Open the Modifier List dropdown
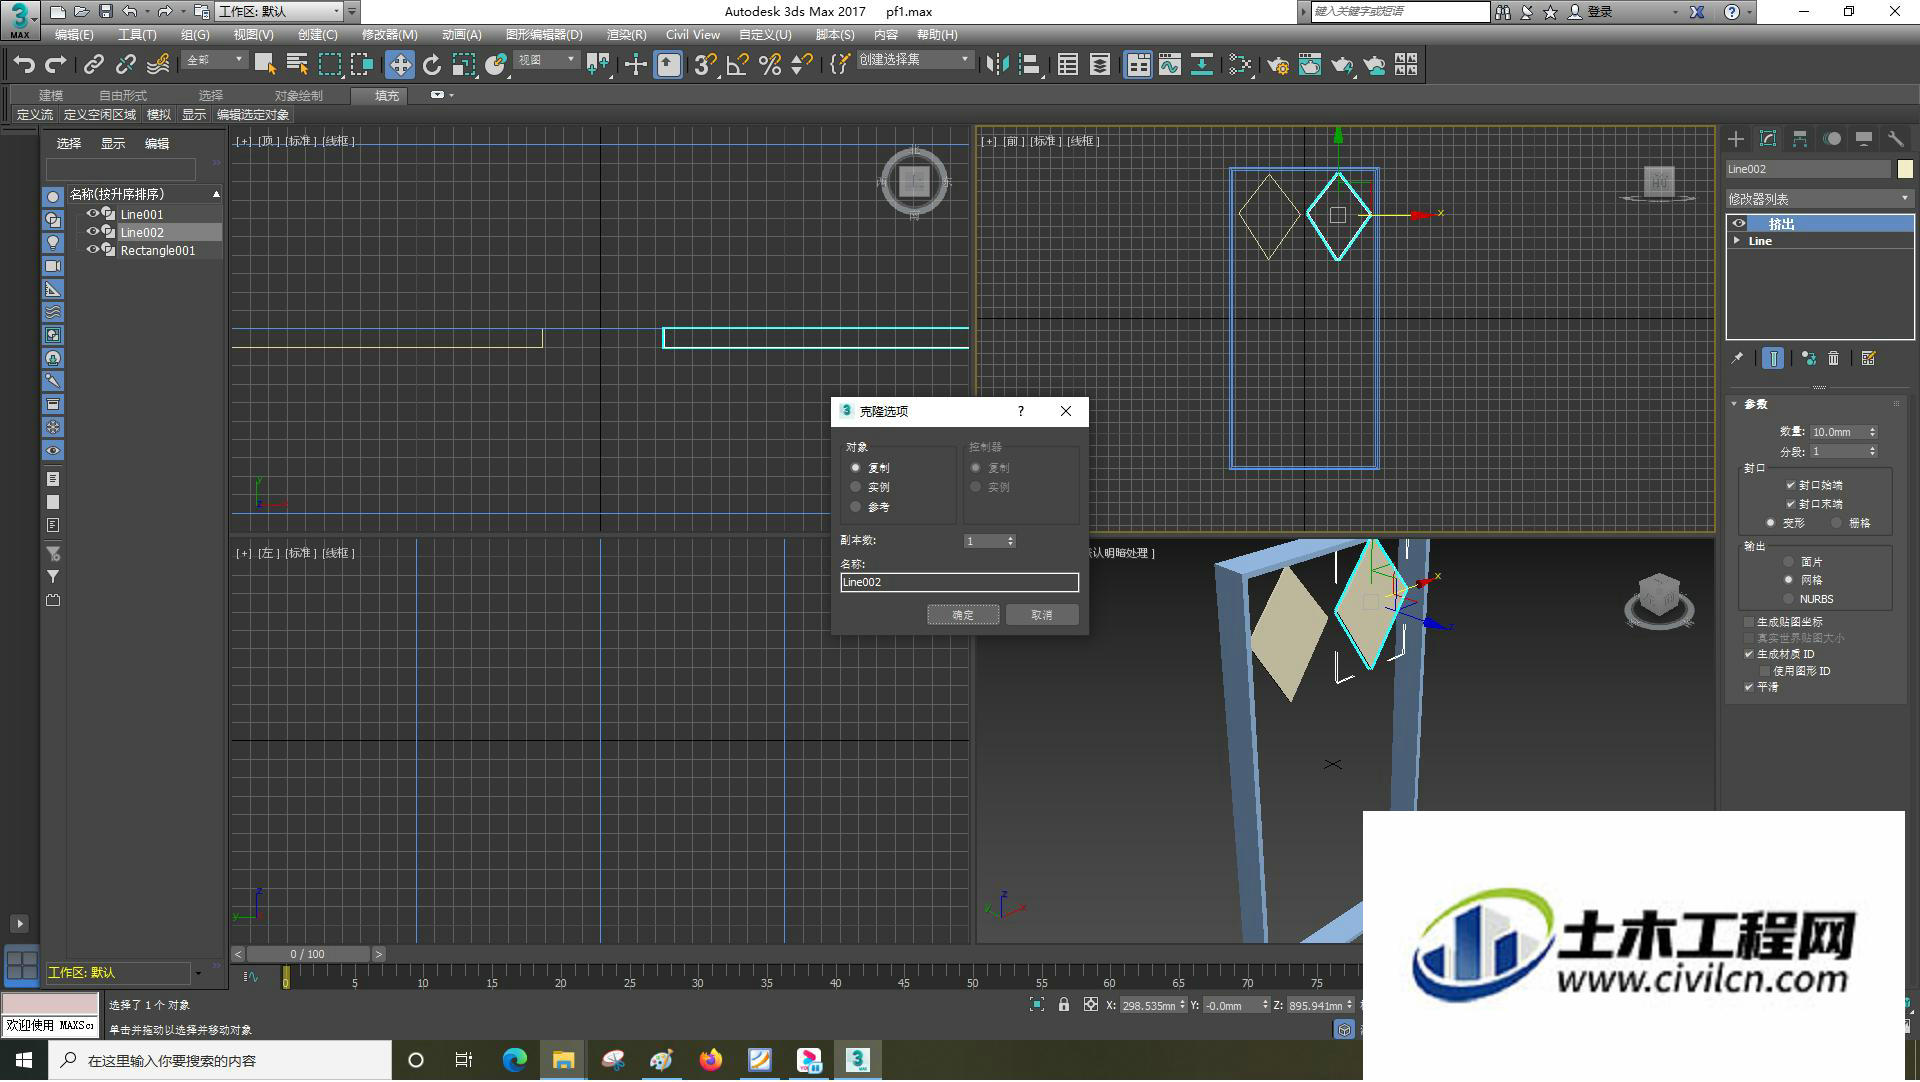 [1819, 199]
